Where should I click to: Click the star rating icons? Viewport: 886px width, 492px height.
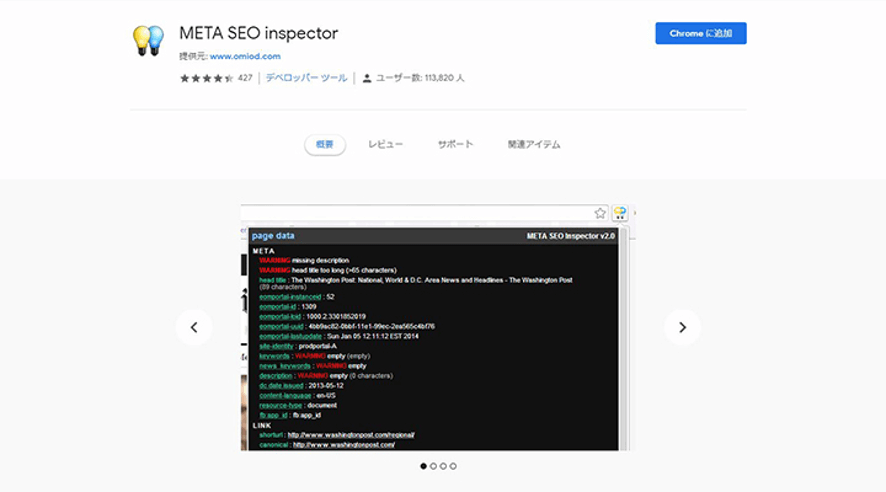206,78
